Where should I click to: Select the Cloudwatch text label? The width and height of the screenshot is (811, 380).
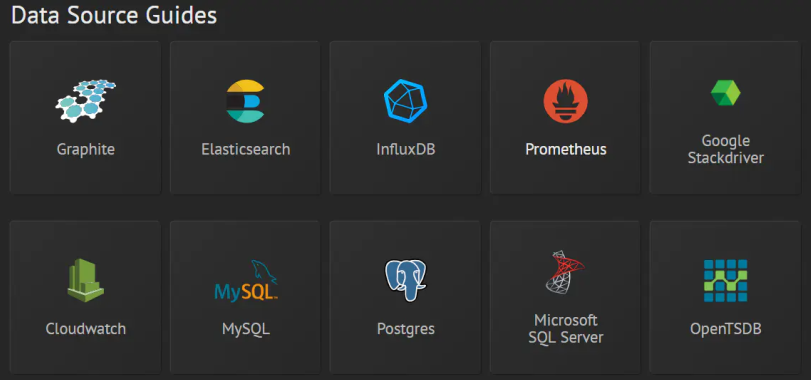click(85, 329)
